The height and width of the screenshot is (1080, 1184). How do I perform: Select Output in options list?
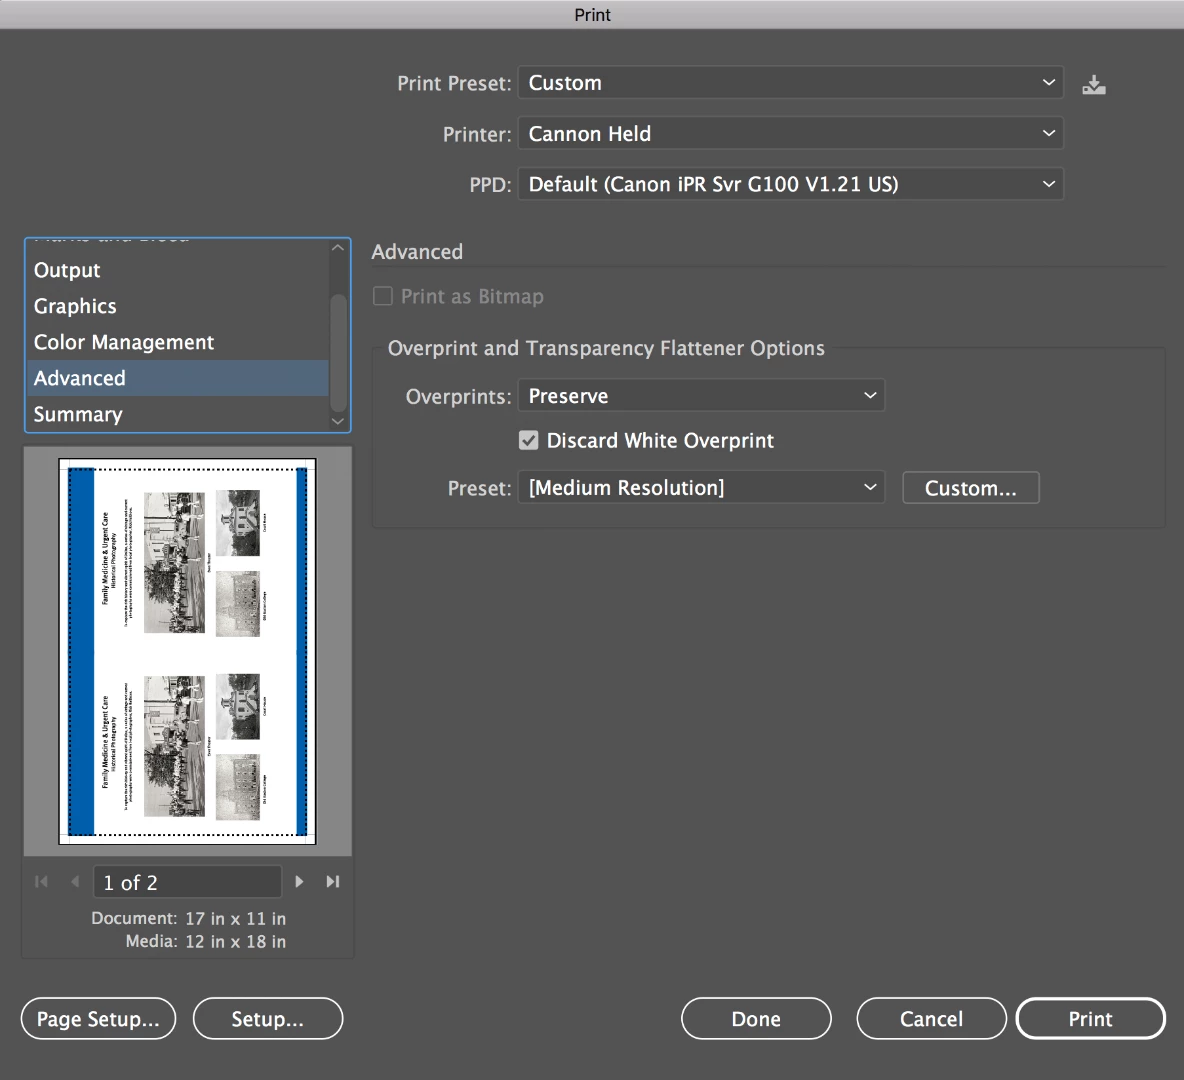click(178, 270)
